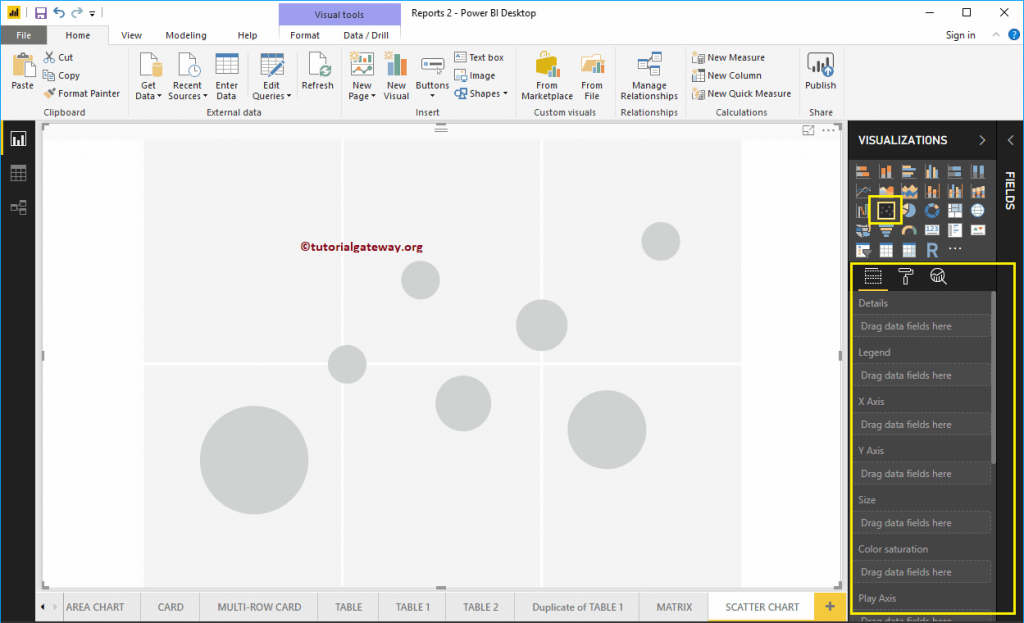Open the MATRIX report page tab
This screenshot has width=1024, height=623.
673,606
